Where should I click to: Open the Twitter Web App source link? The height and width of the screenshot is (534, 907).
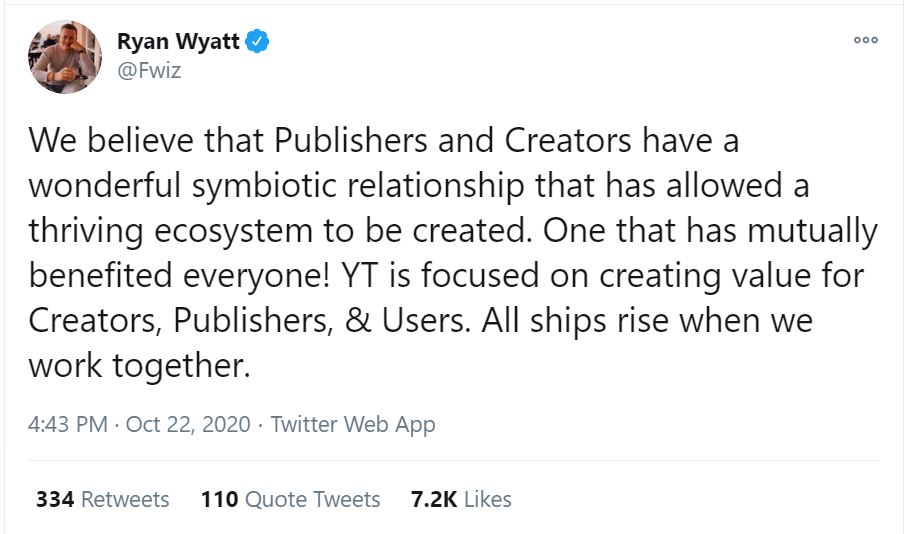point(353,424)
